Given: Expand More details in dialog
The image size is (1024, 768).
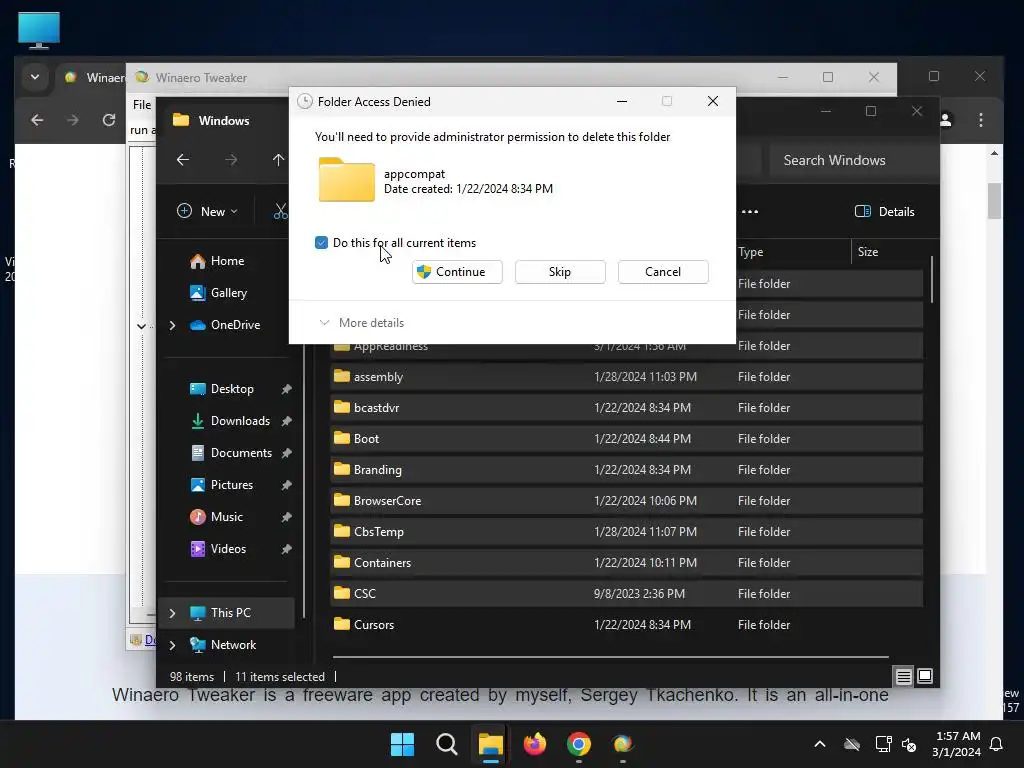Looking at the screenshot, I should click(362, 323).
